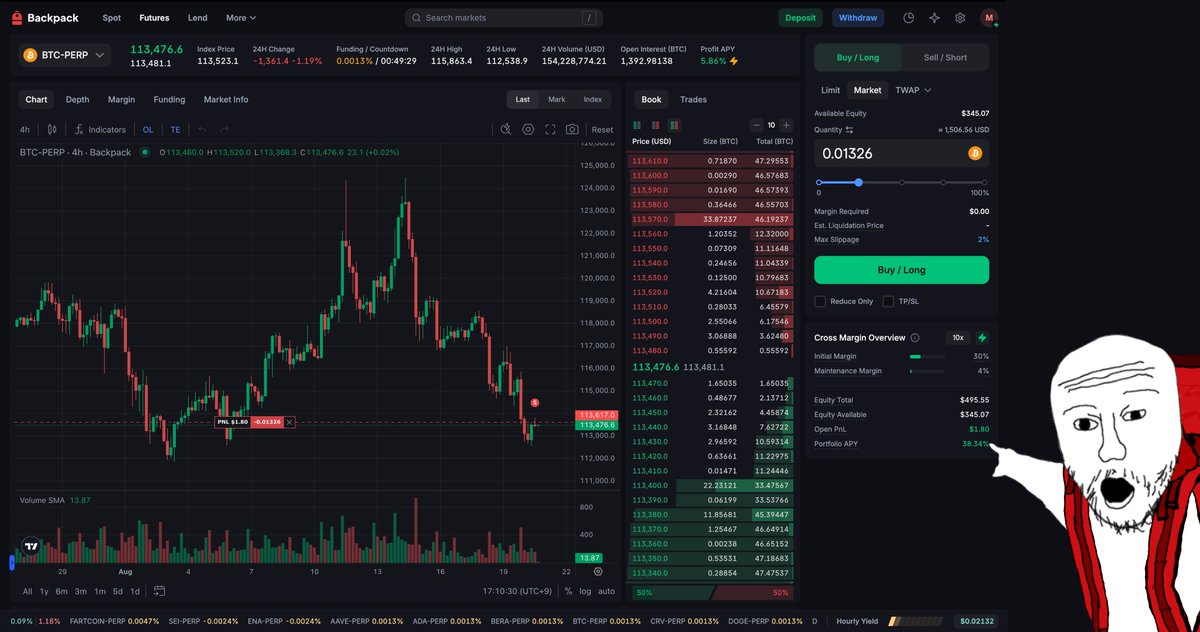Viewport: 1200px width, 632px height.
Task: Select the Limit order type
Action: click(830, 90)
